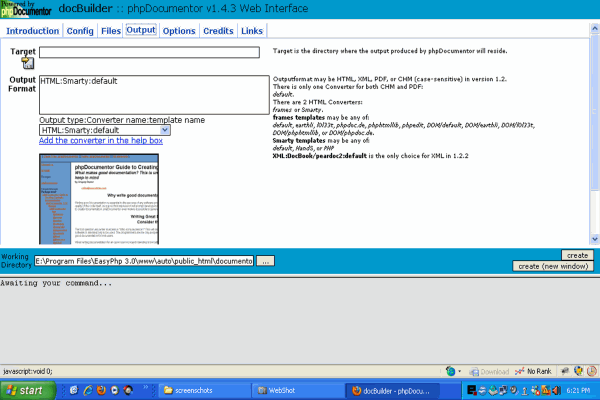This screenshot has width=600, height=400.
Task: Go to the Options tab
Action: [179, 31]
